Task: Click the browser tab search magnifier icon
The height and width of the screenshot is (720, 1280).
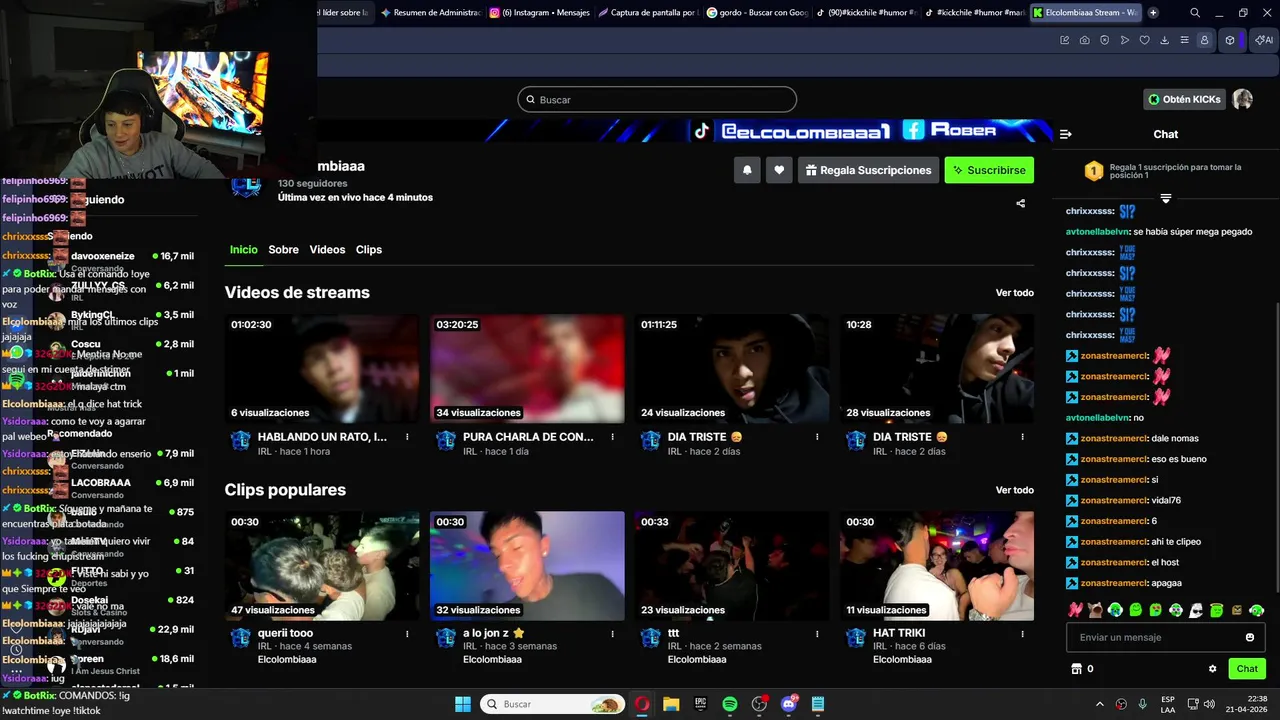Action: tap(1195, 13)
